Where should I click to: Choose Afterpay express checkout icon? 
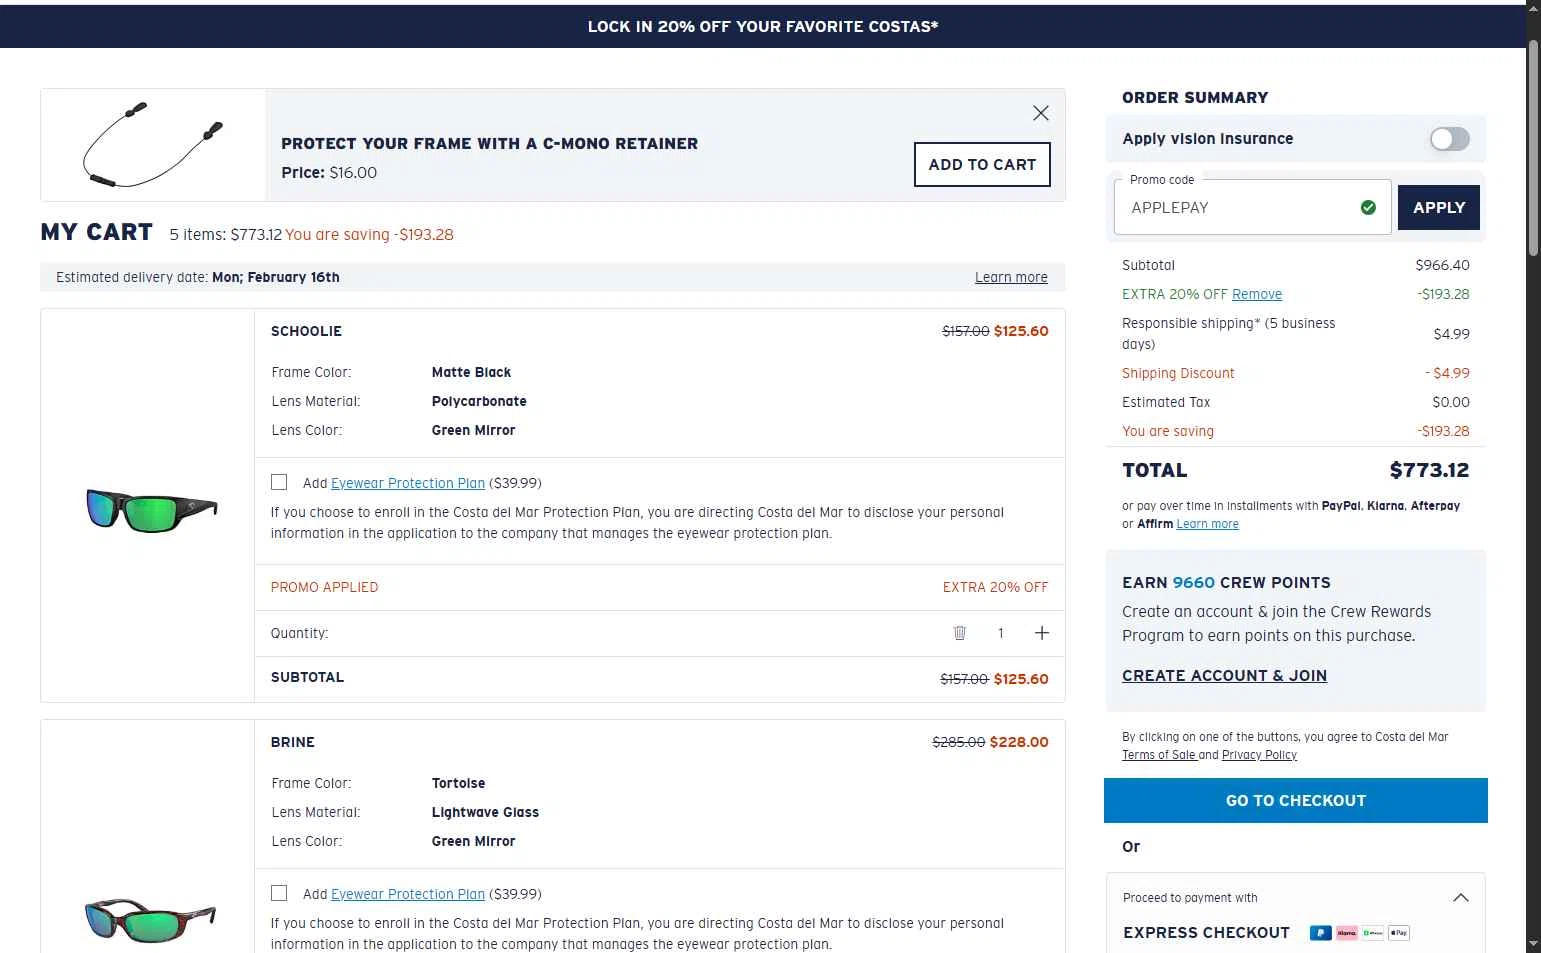point(1373,933)
